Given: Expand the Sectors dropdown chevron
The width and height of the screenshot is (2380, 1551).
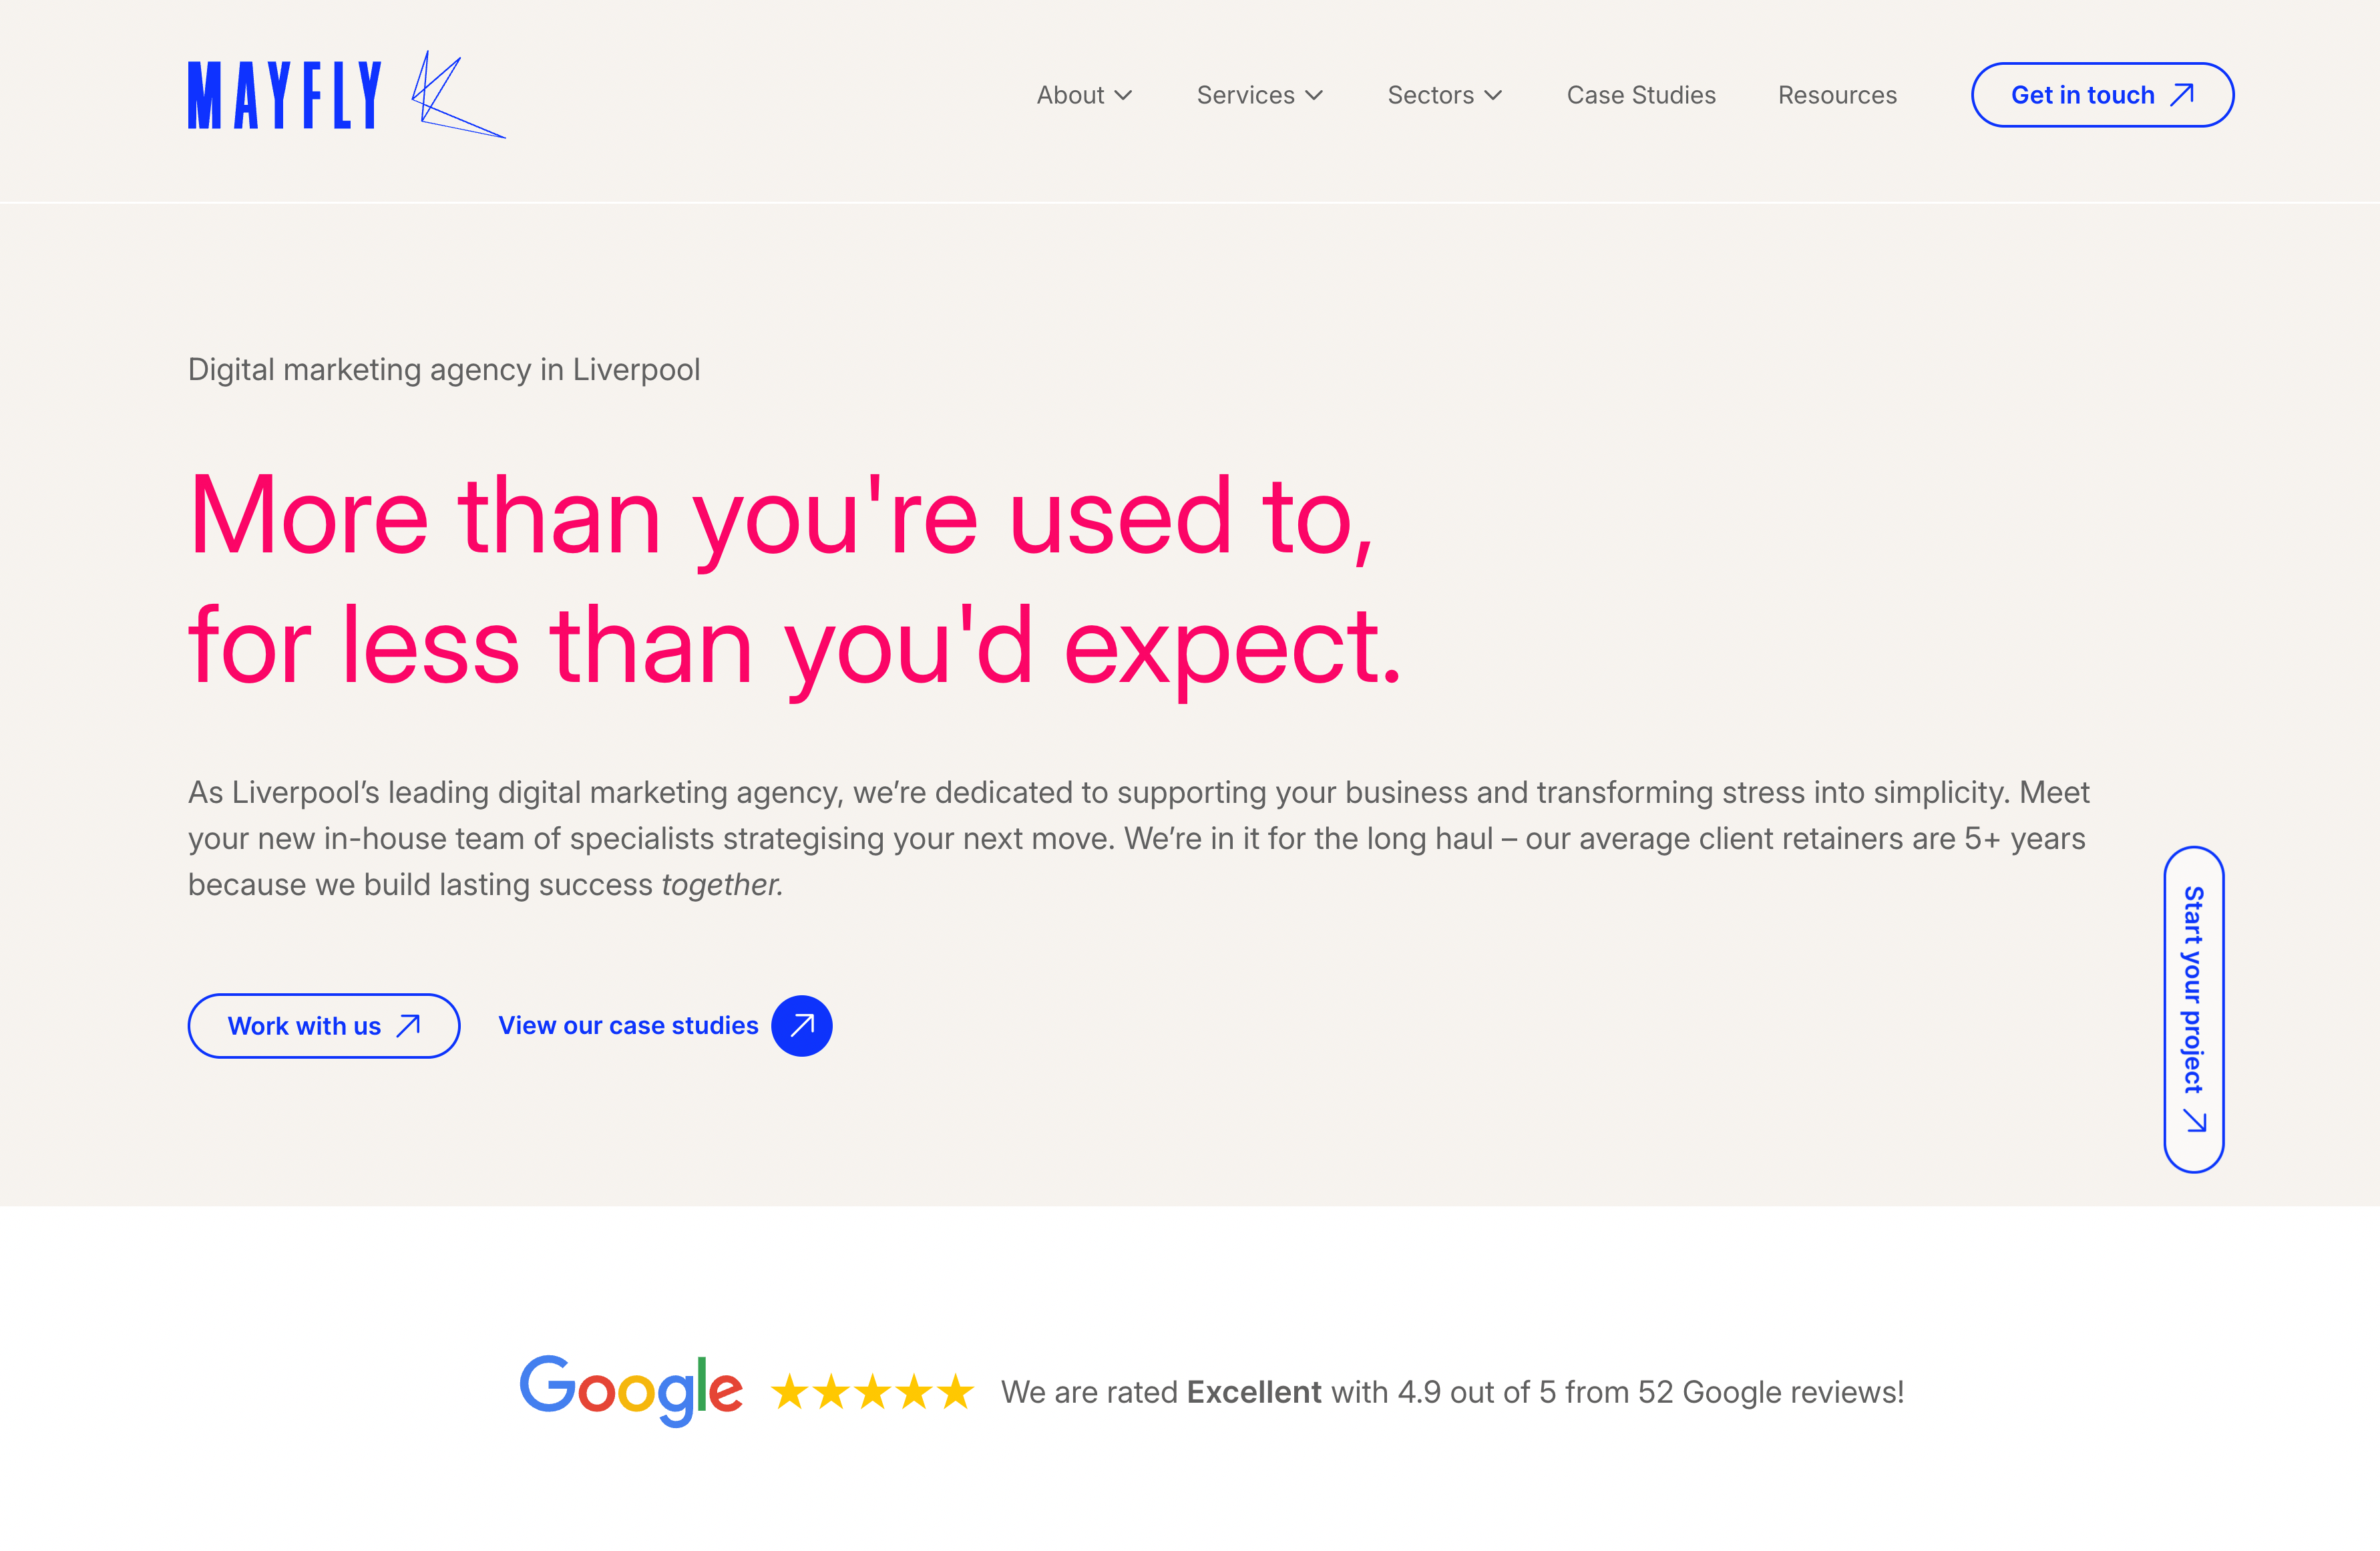Looking at the screenshot, I should [x=1493, y=95].
